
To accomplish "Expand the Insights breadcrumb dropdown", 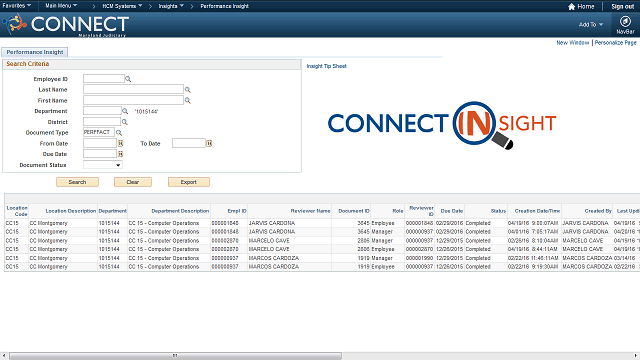I will coord(171,6).
